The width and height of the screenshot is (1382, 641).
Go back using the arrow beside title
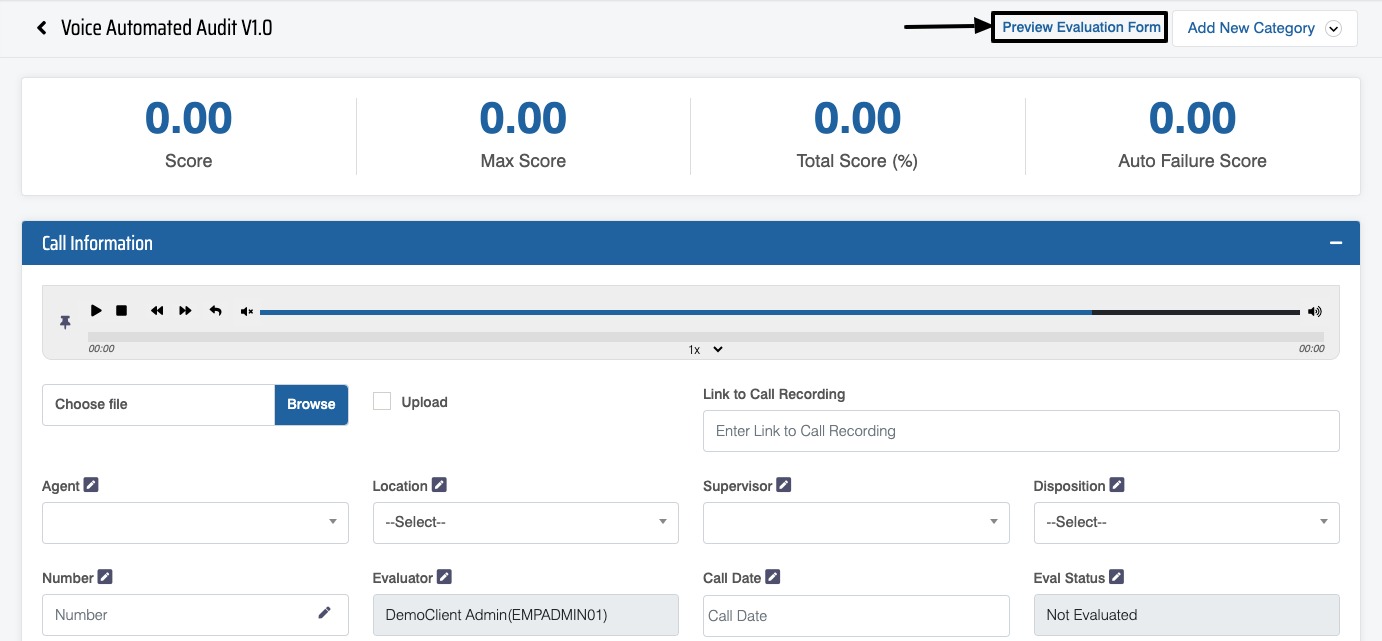tap(42, 28)
